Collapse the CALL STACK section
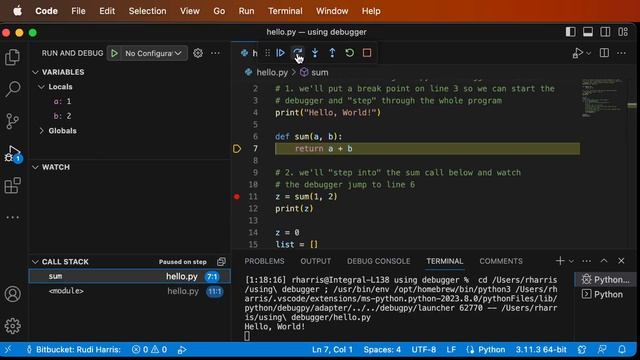Screen dimensions: 640x360 tap(36, 262)
